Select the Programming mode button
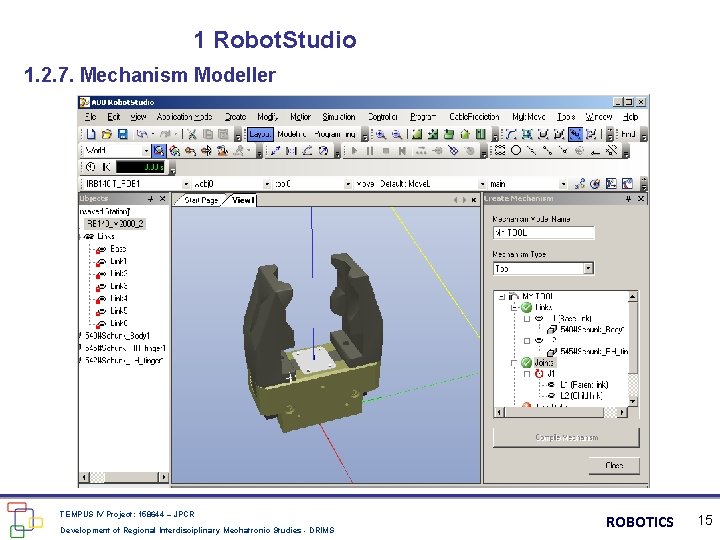 pyautogui.click(x=335, y=134)
